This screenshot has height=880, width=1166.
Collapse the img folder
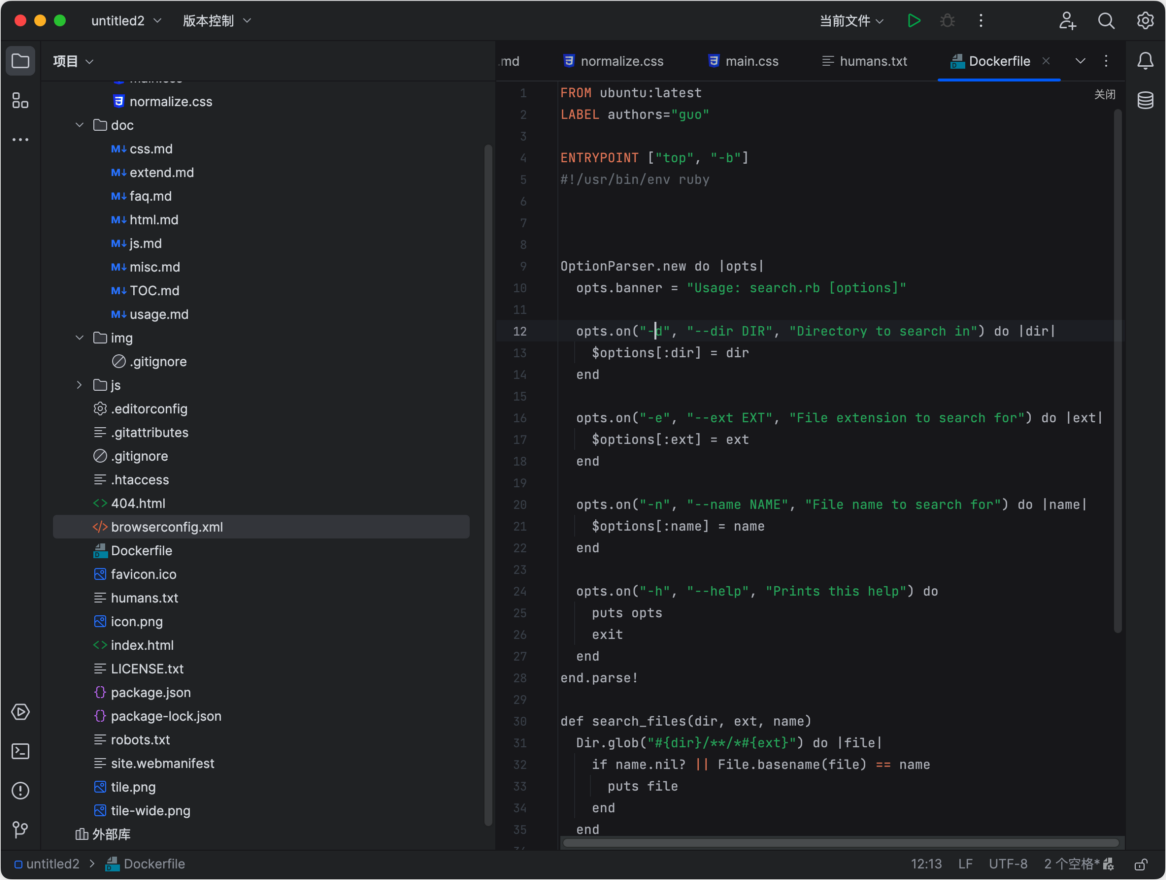[x=80, y=338]
